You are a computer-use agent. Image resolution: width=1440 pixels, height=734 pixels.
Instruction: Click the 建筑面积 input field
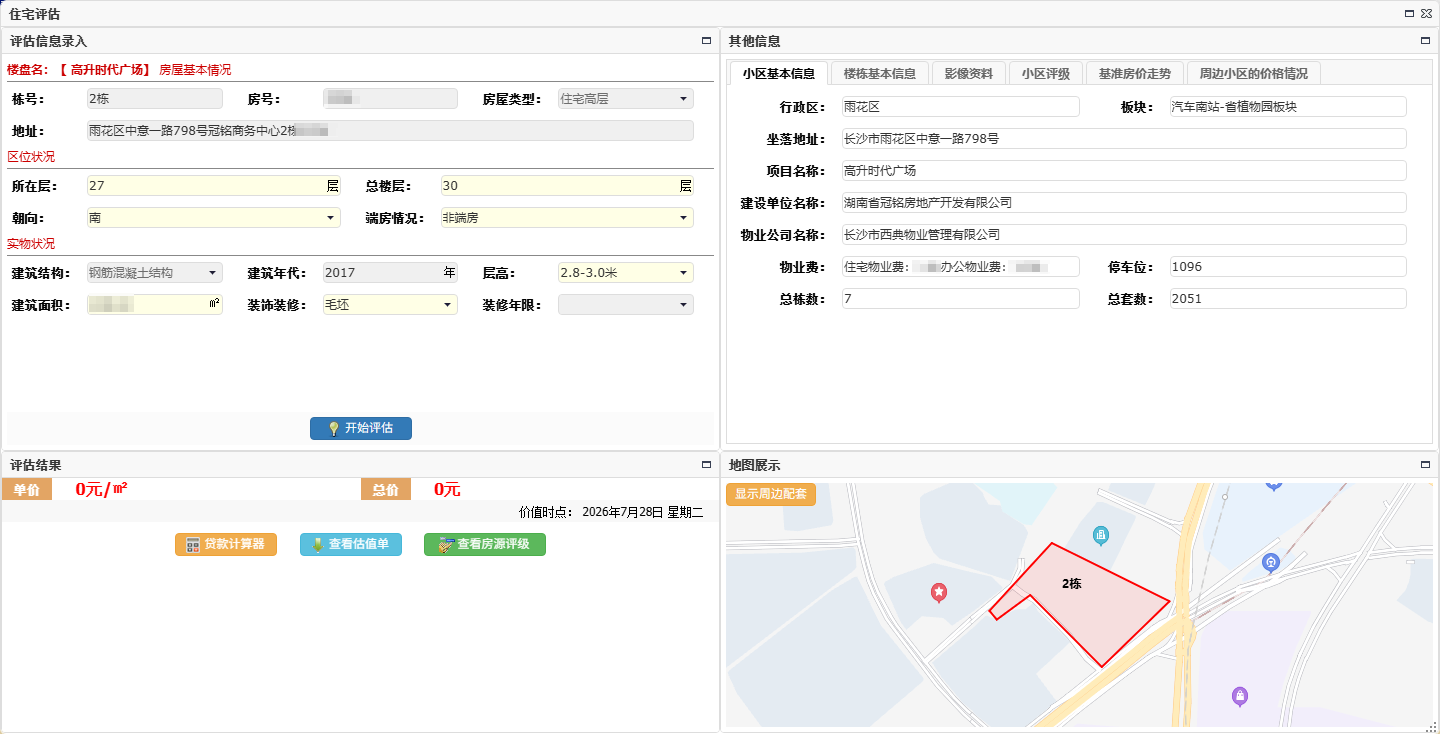(x=154, y=305)
